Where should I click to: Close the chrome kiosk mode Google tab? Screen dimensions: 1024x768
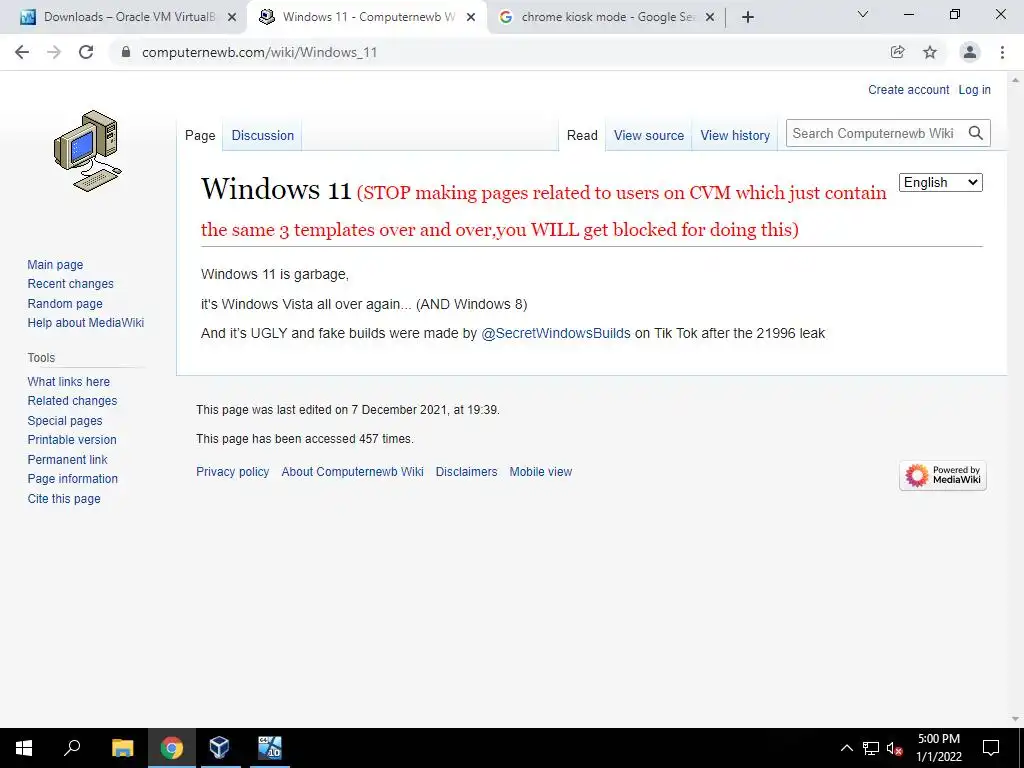pos(711,17)
